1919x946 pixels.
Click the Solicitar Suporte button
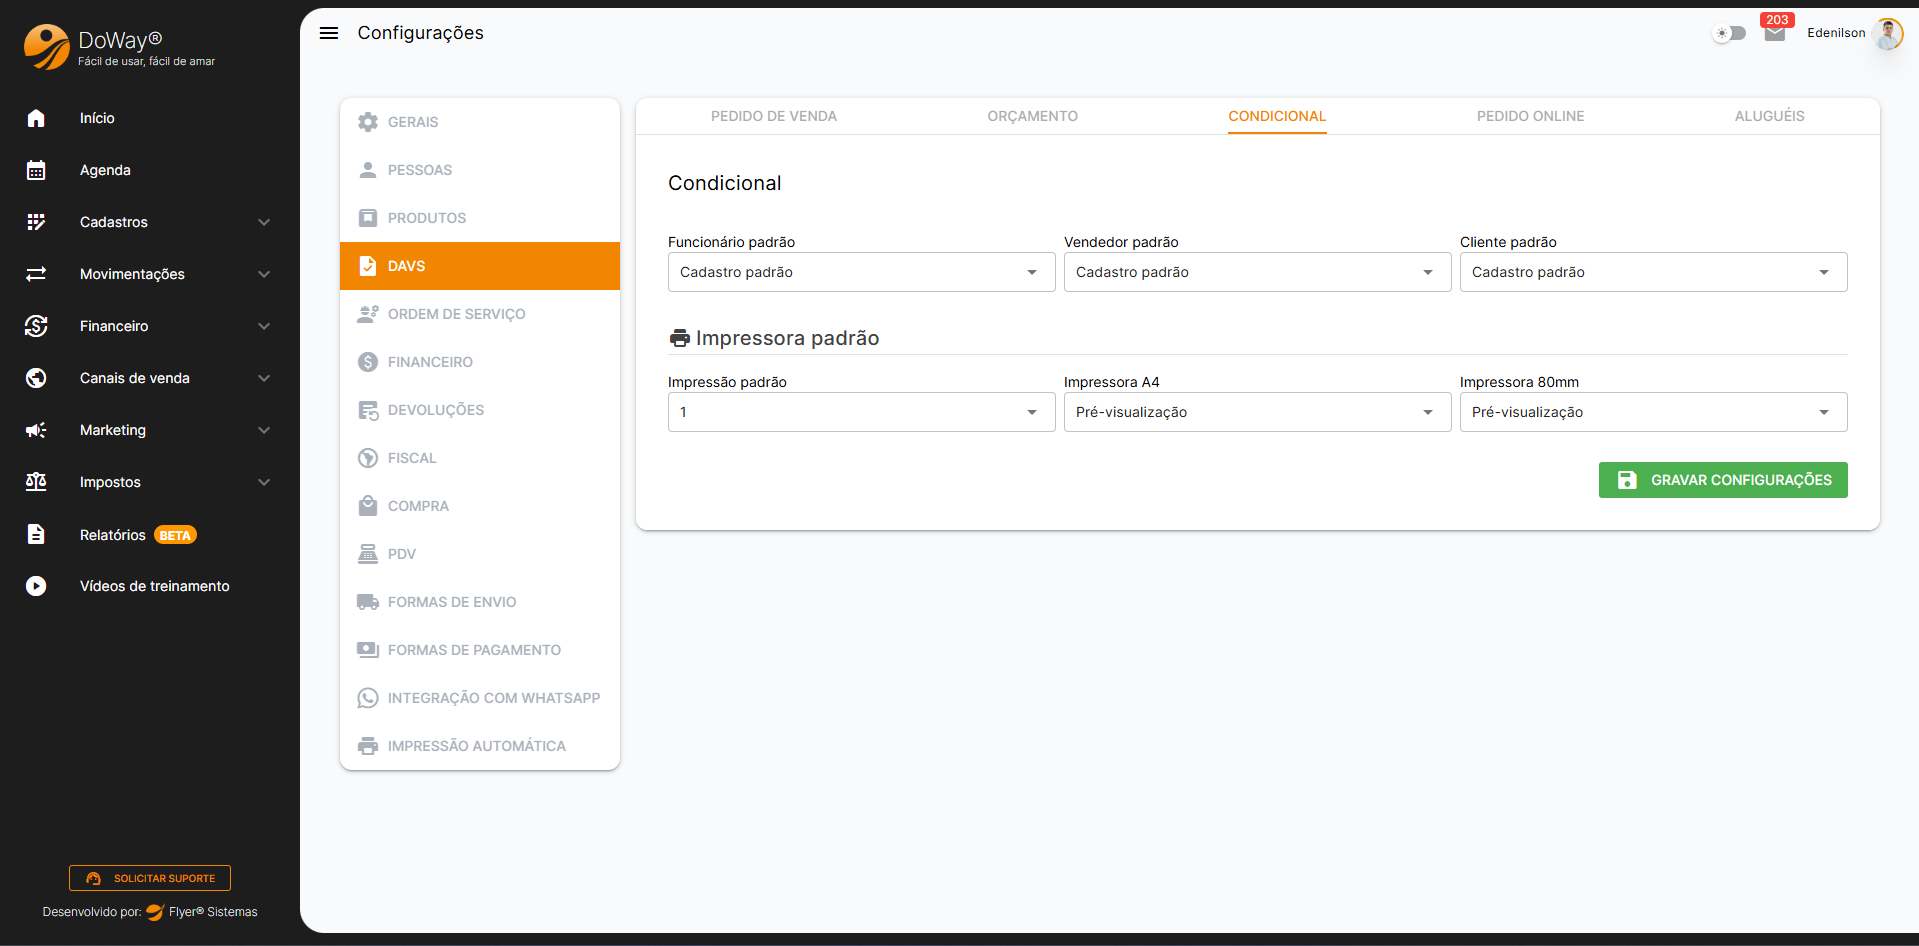pyautogui.click(x=150, y=878)
